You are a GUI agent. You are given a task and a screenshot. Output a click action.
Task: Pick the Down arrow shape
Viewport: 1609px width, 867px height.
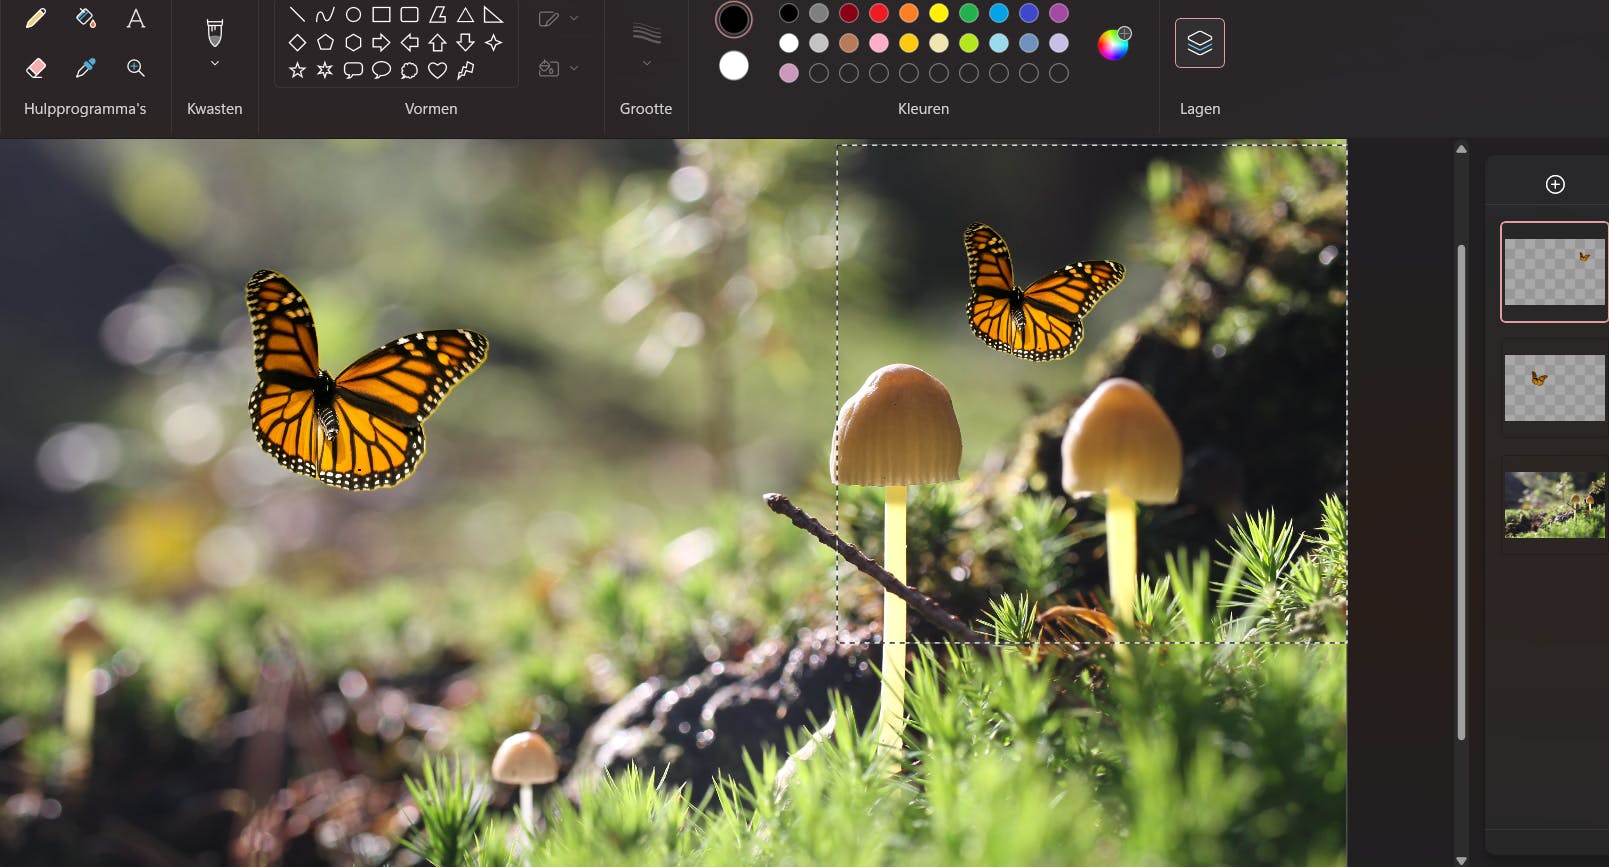(x=465, y=43)
